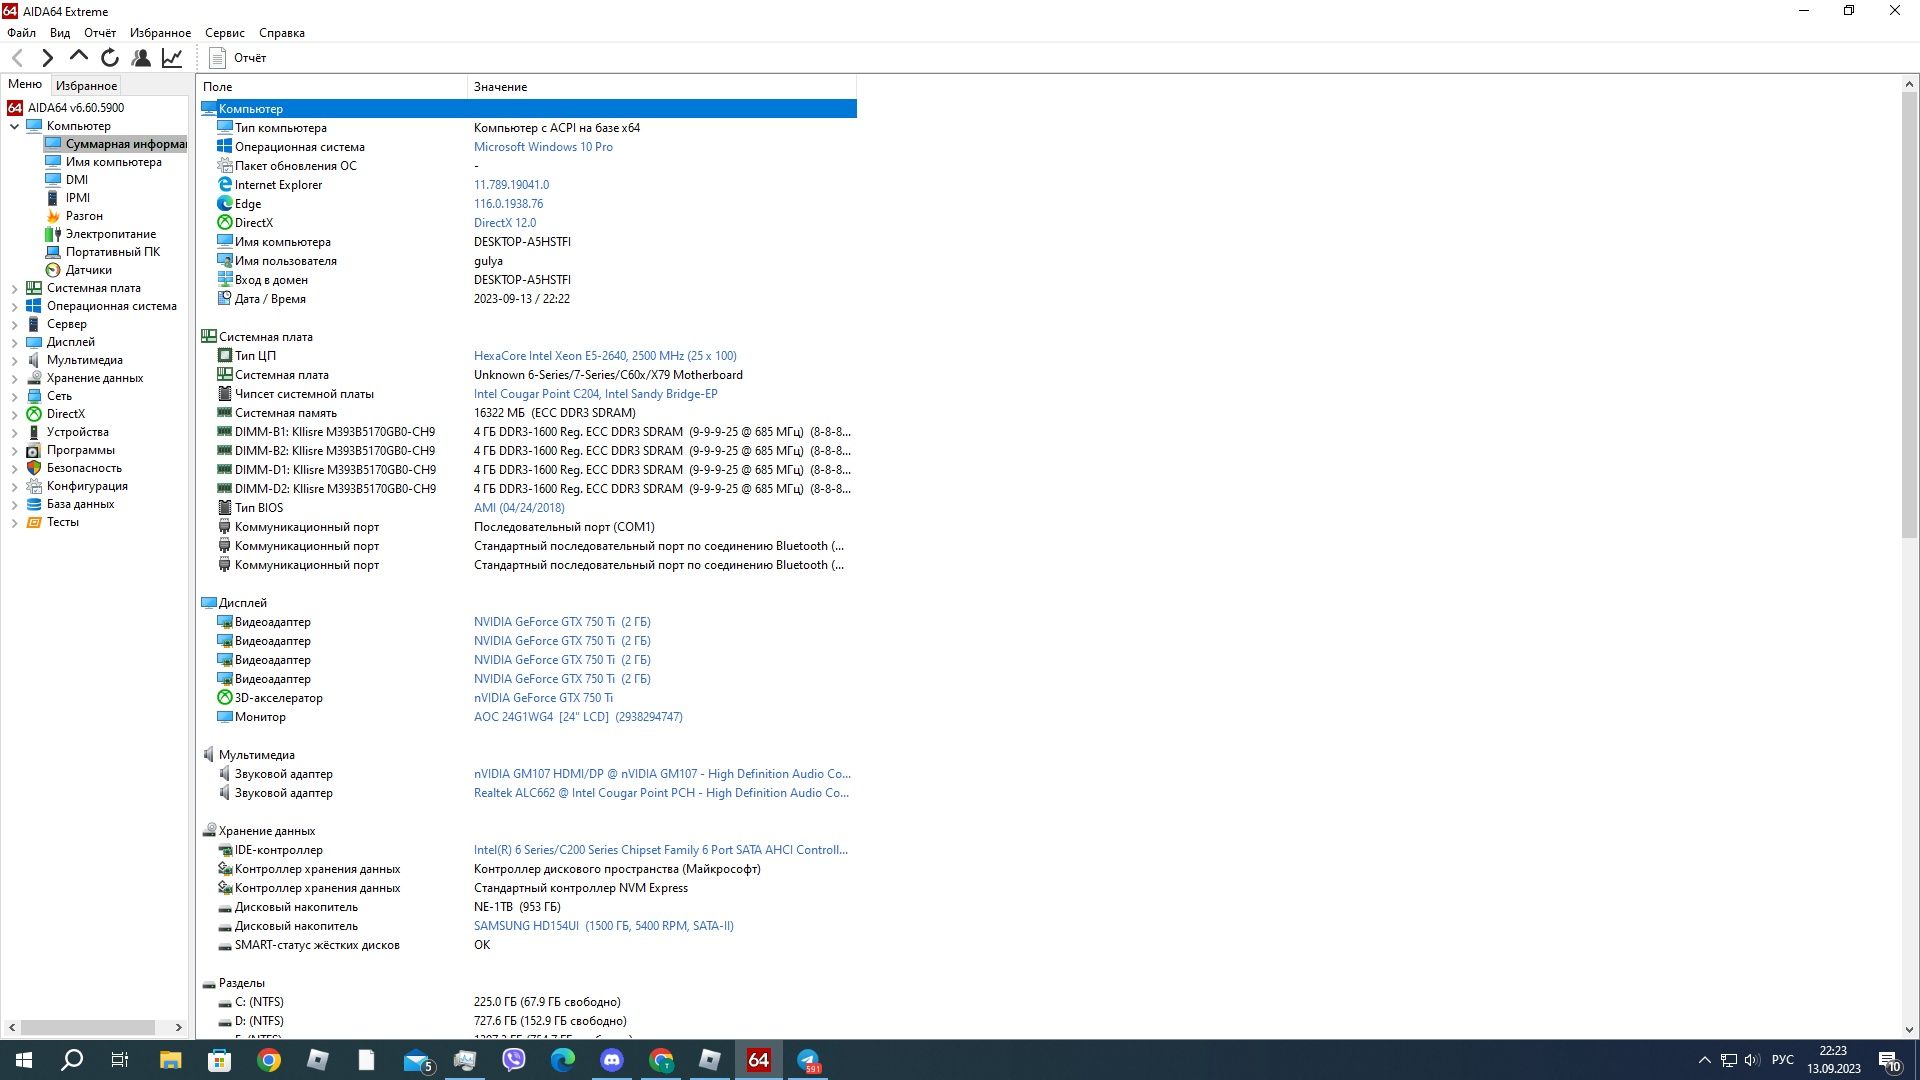Select Безопасность tree item
Screen dimensions: 1920x1080
84,468
